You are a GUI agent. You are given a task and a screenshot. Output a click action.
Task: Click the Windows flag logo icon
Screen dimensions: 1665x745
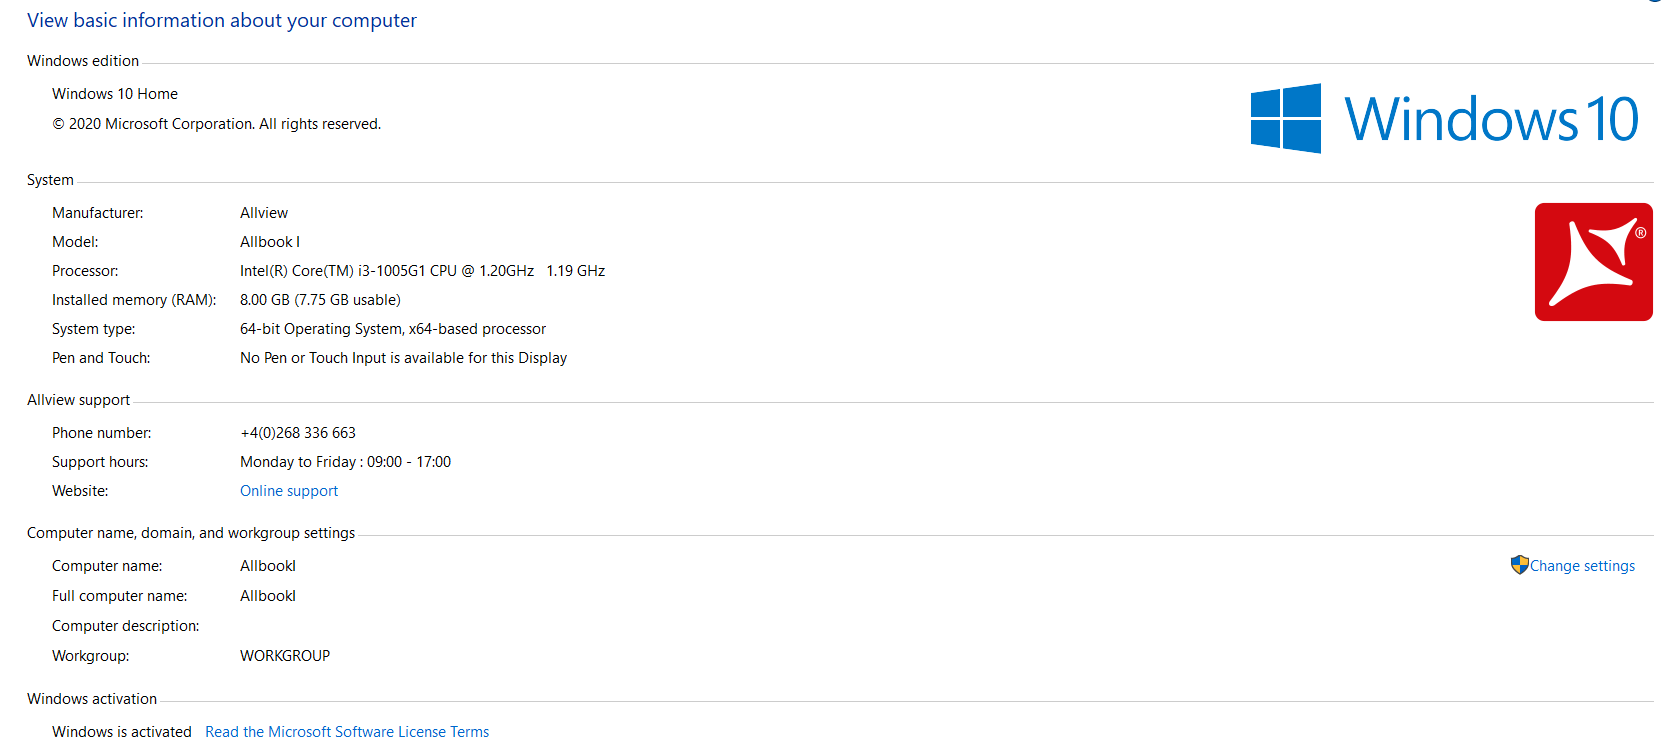(1285, 118)
